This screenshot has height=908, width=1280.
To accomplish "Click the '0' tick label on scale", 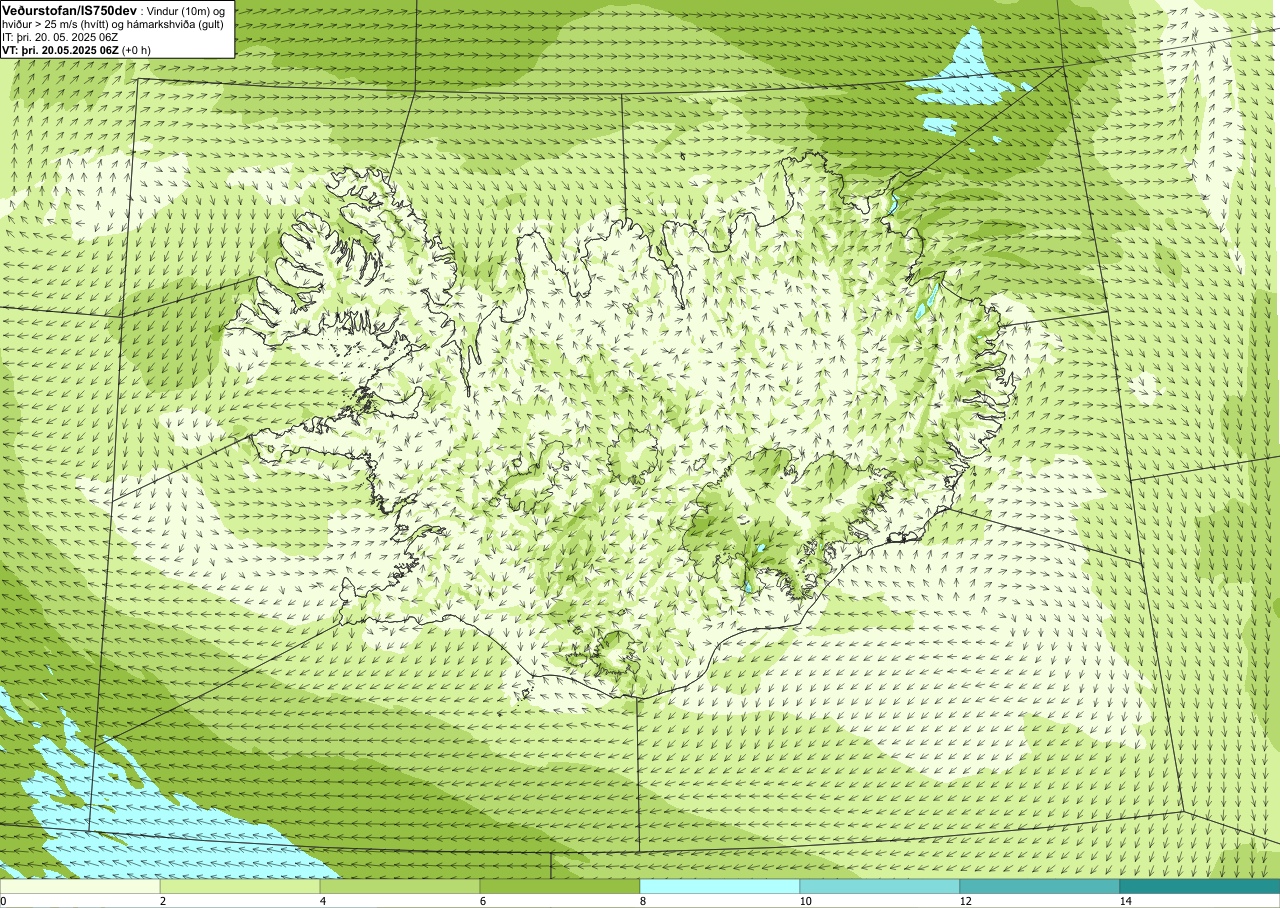I will pyautogui.click(x=4, y=901).
